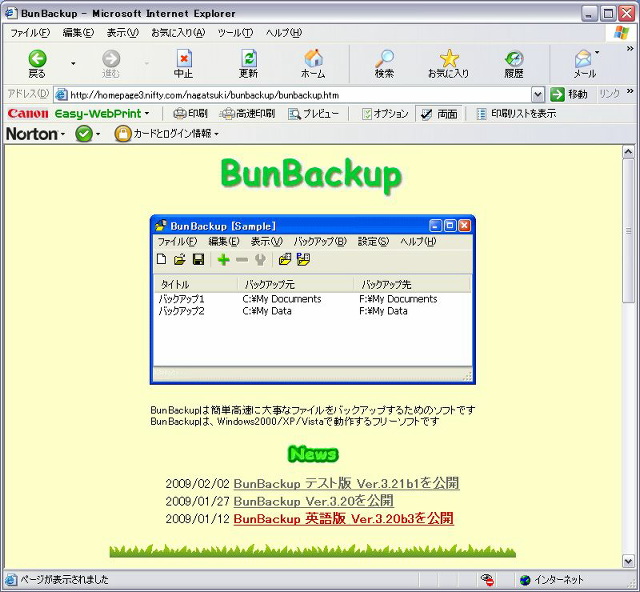Viewport: 640px width, 592px height.
Task: Show the print list (印刷リストを表示)
Action: (516, 114)
